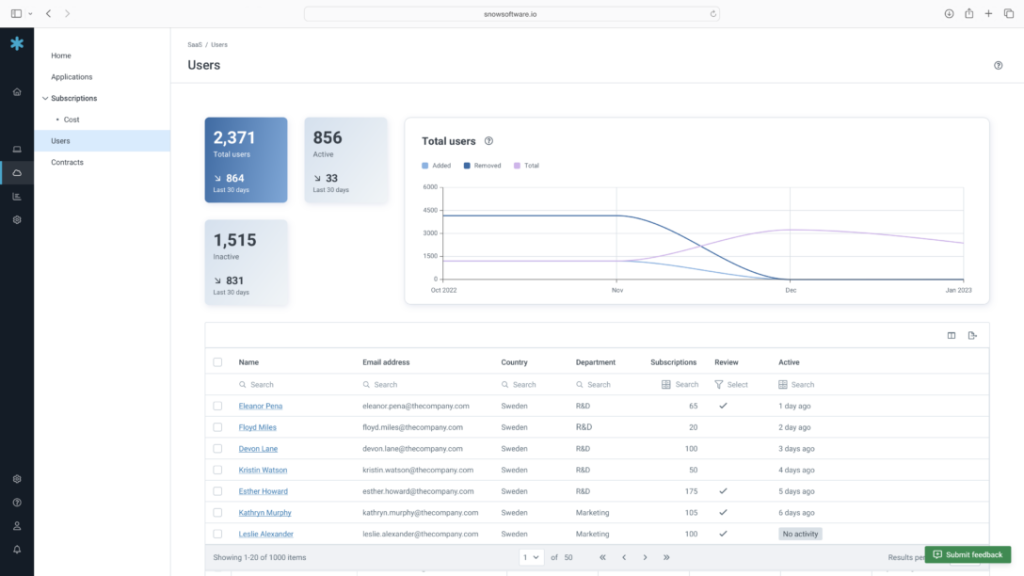Open the user profile for Floyd Miles

point(257,427)
